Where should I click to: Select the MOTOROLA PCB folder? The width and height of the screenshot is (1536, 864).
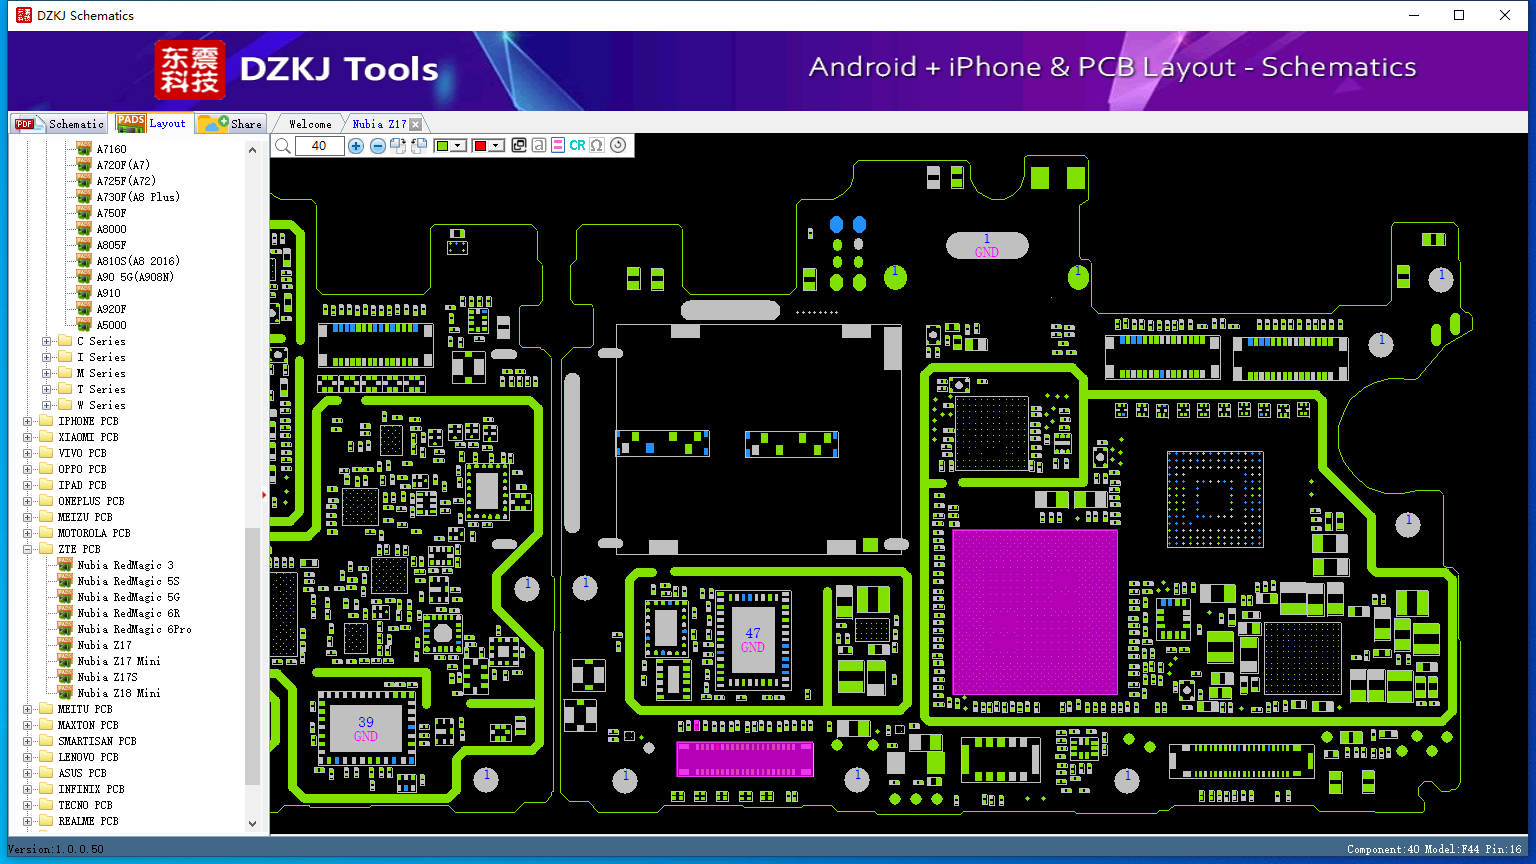click(x=94, y=533)
